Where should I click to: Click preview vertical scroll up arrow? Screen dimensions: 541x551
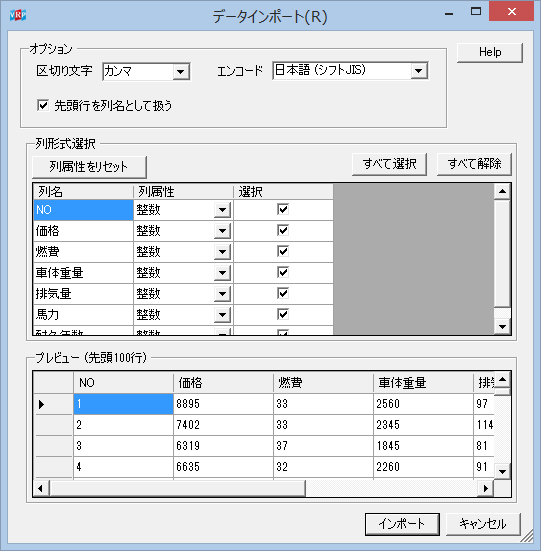click(502, 380)
